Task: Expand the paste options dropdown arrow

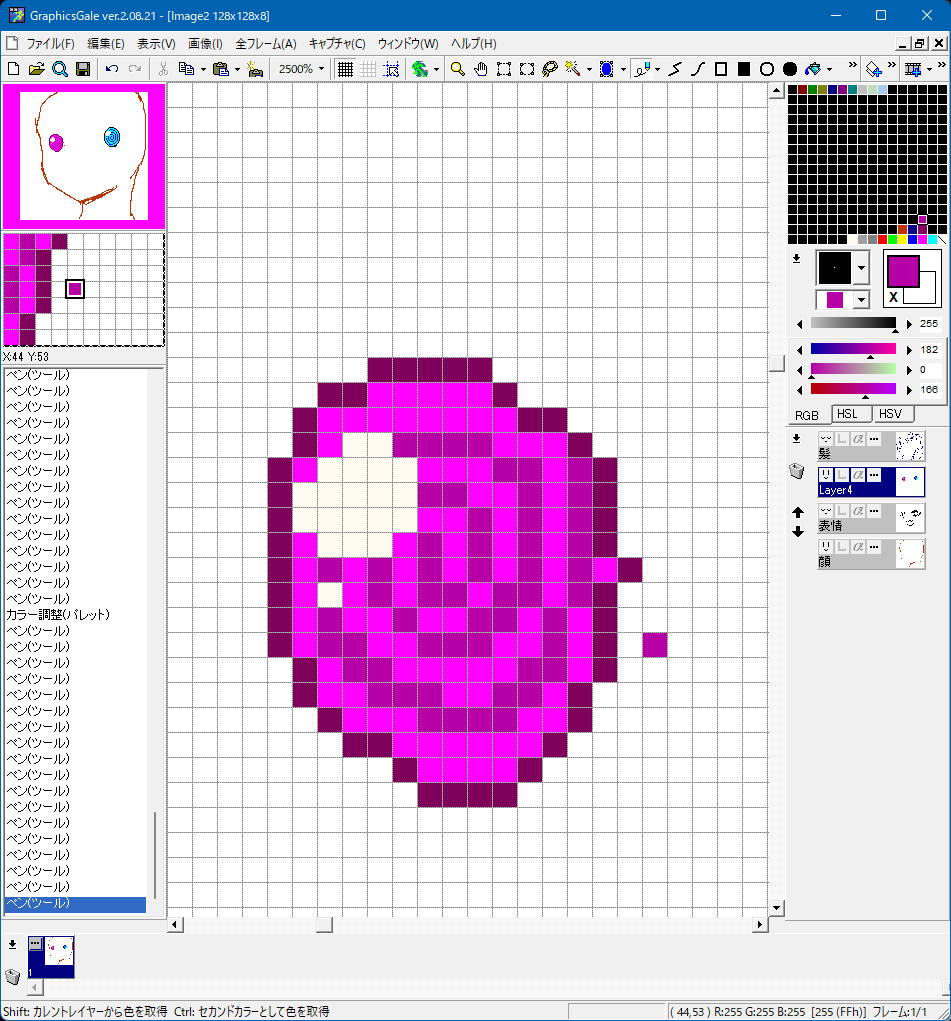Action: (237, 69)
